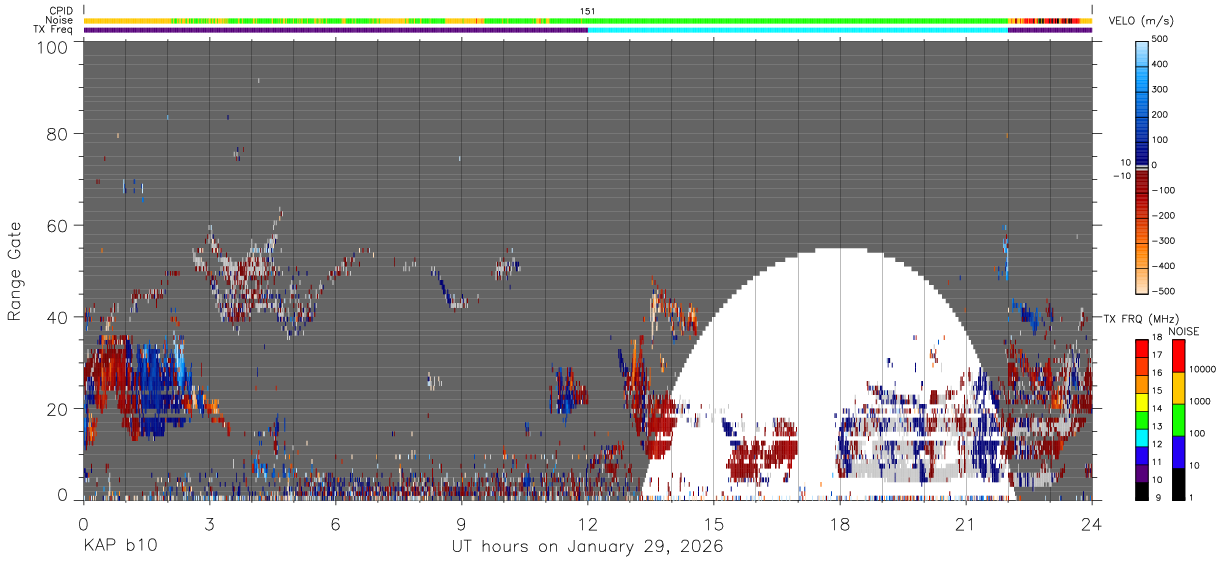The height and width of the screenshot is (567, 1228).
Task: Click the Noise row label
Action: [59, 20]
